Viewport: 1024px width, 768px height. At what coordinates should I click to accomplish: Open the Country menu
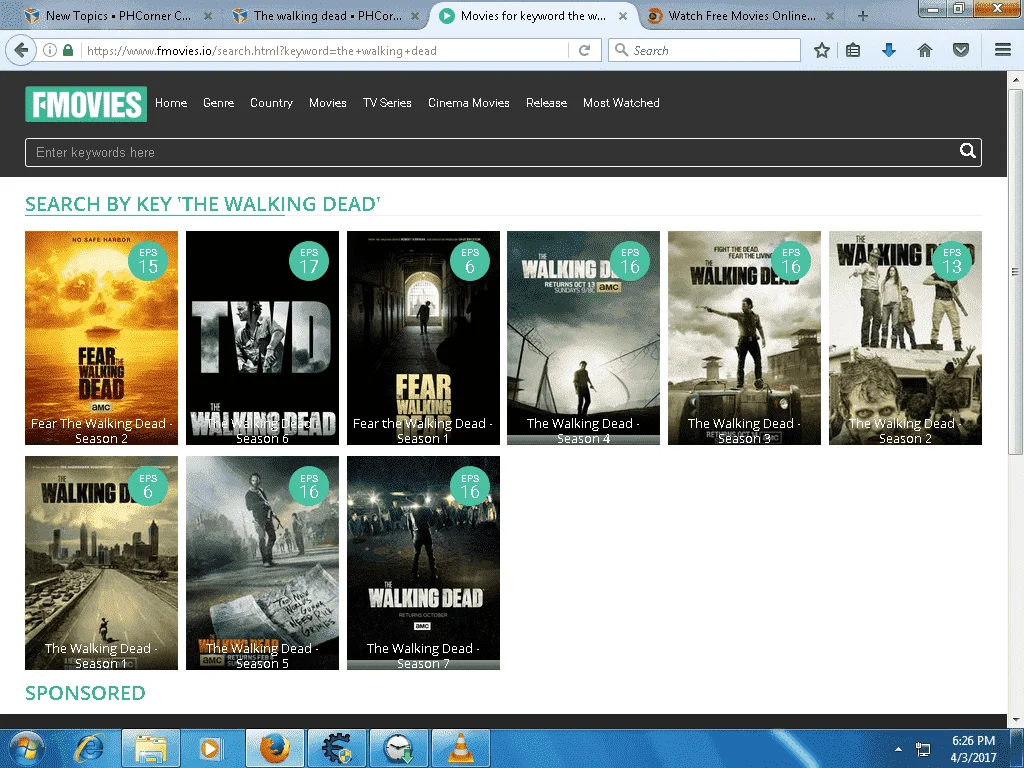272,103
